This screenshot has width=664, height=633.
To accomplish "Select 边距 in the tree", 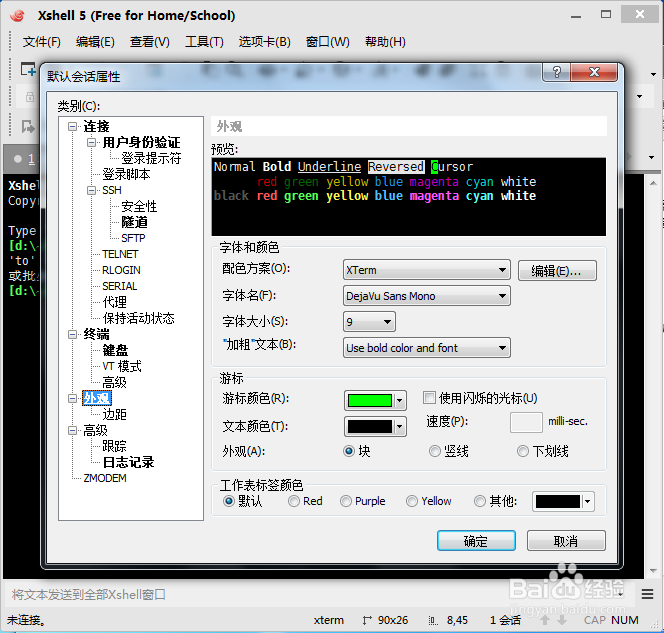I will coord(114,414).
